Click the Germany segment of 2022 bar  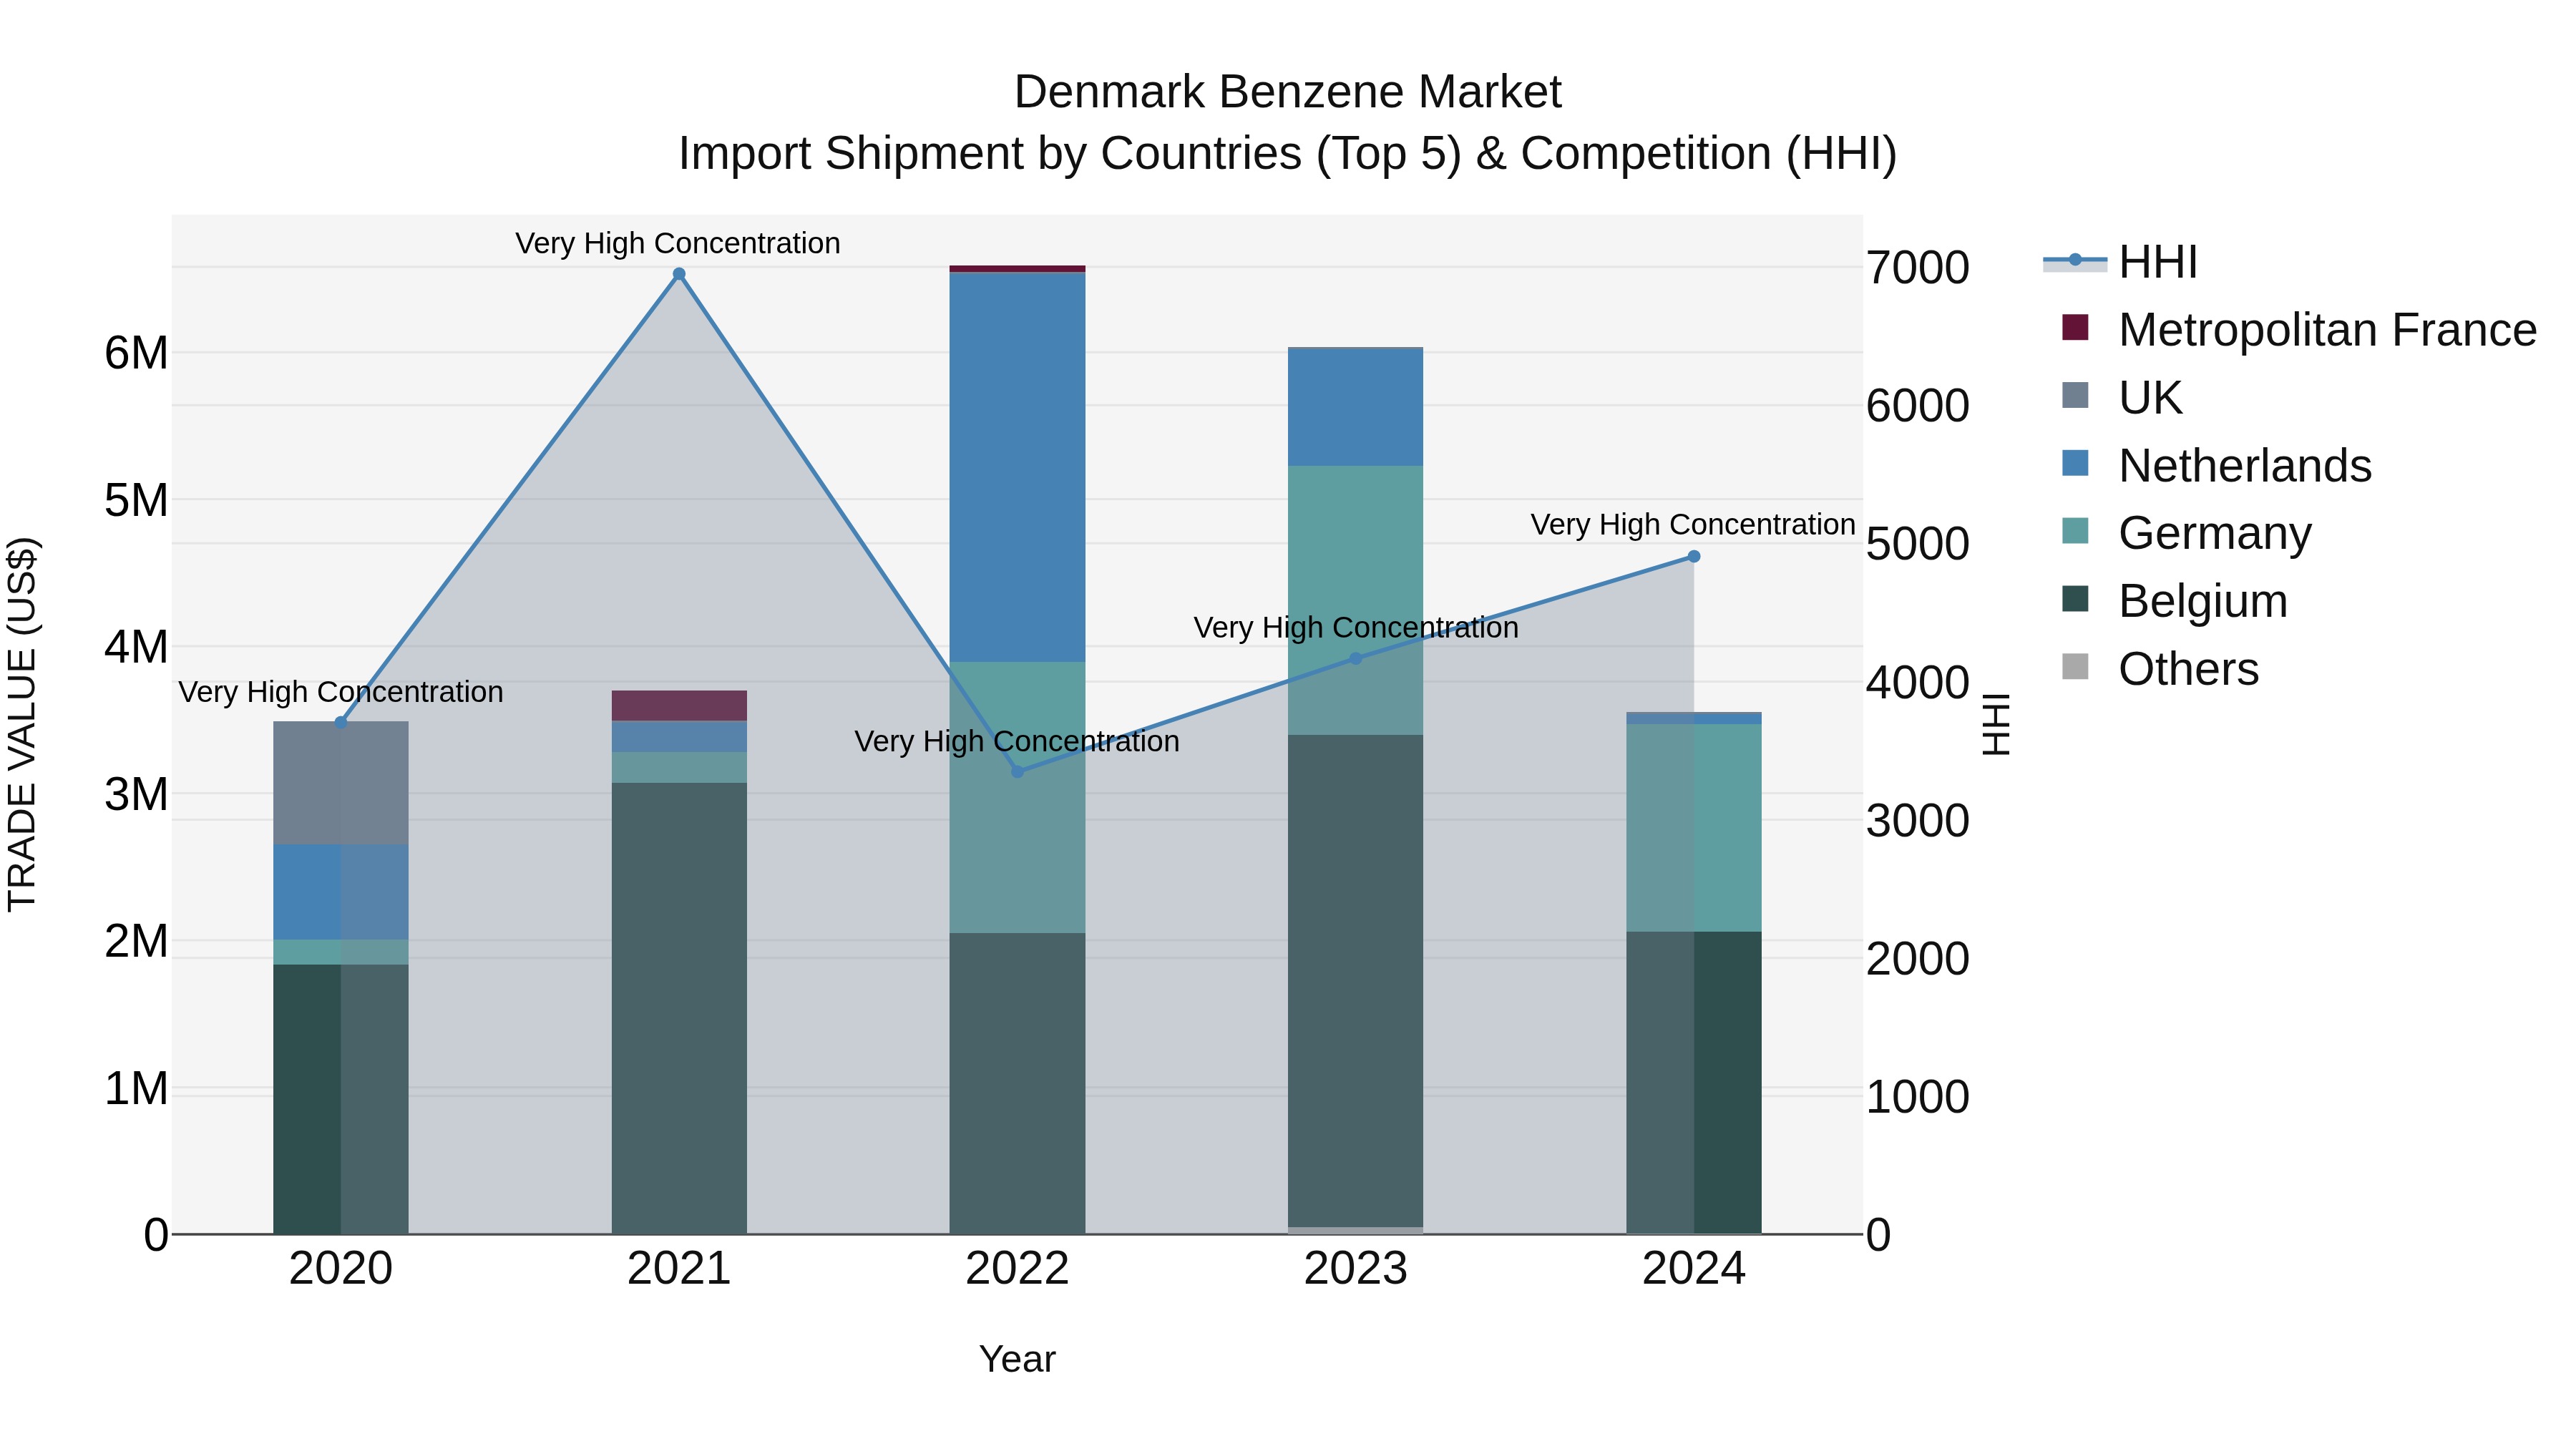tap(1017, 798)
